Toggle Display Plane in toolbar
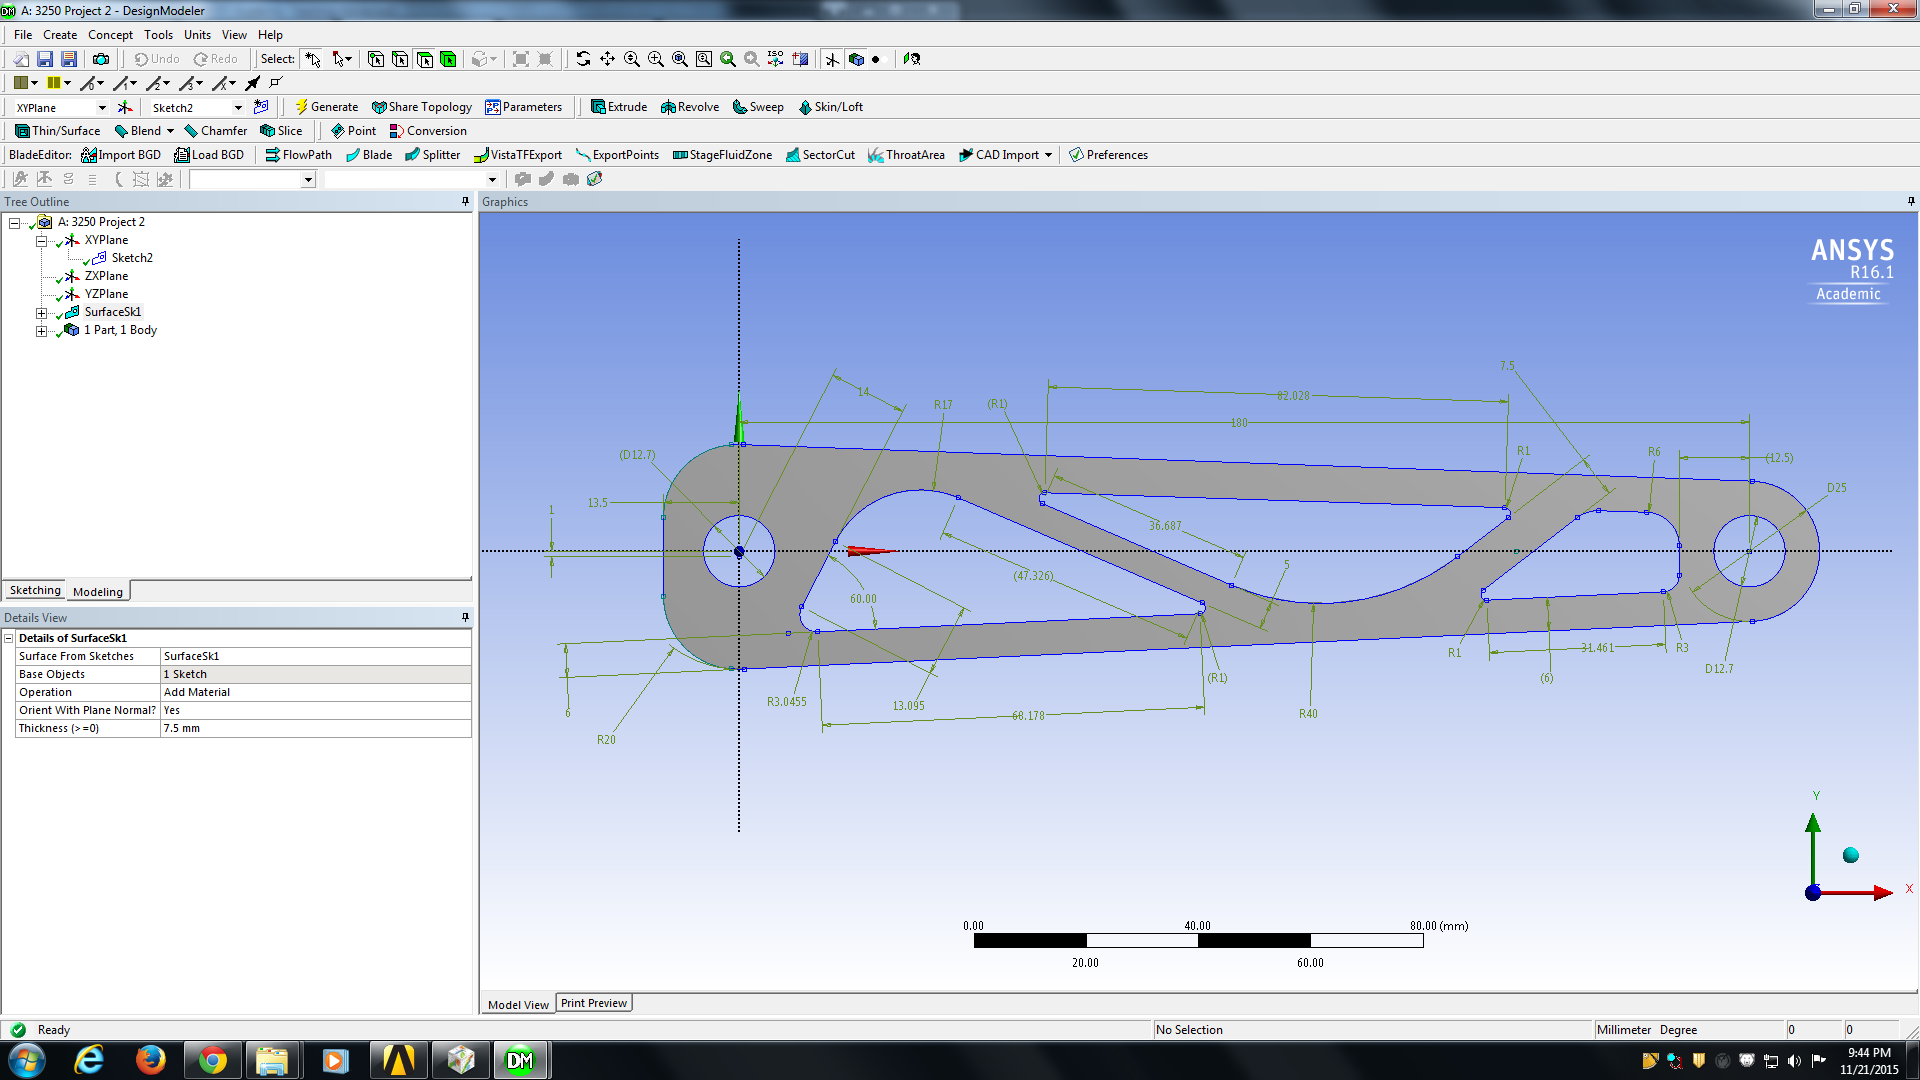The width and height of the screenshot is (1920, 1080). tap(832, 59)
